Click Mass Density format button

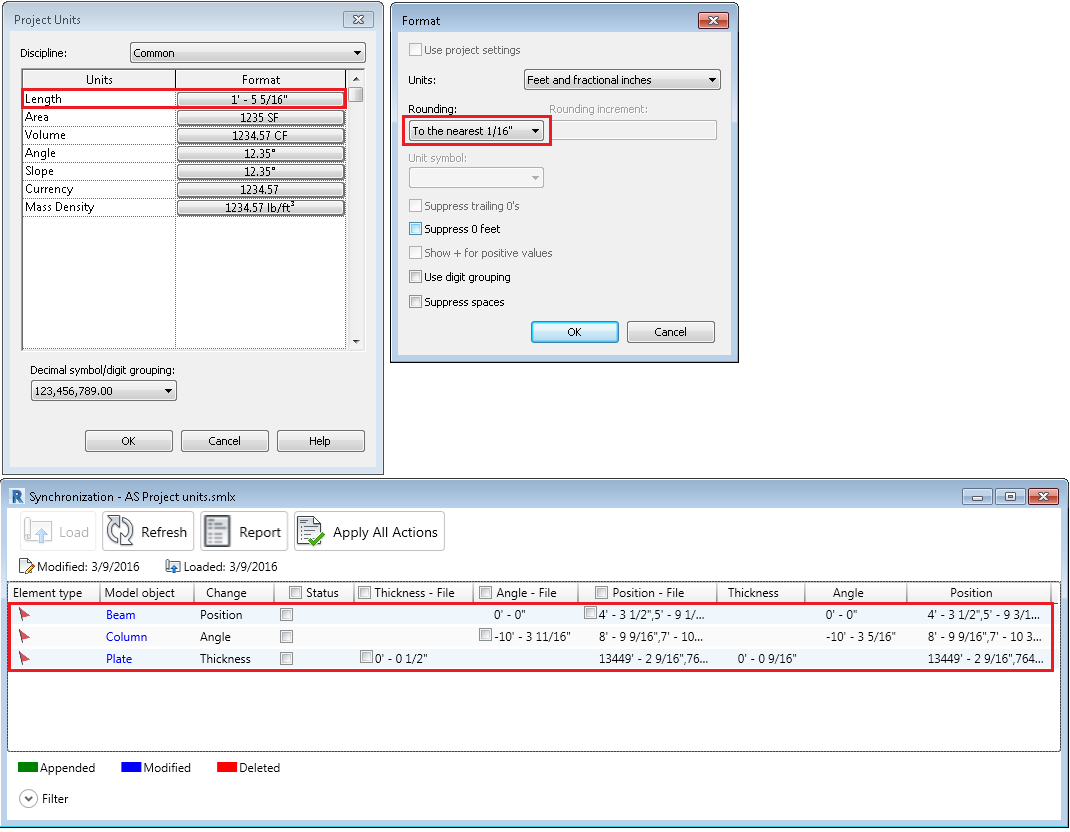tap(260, 207)
